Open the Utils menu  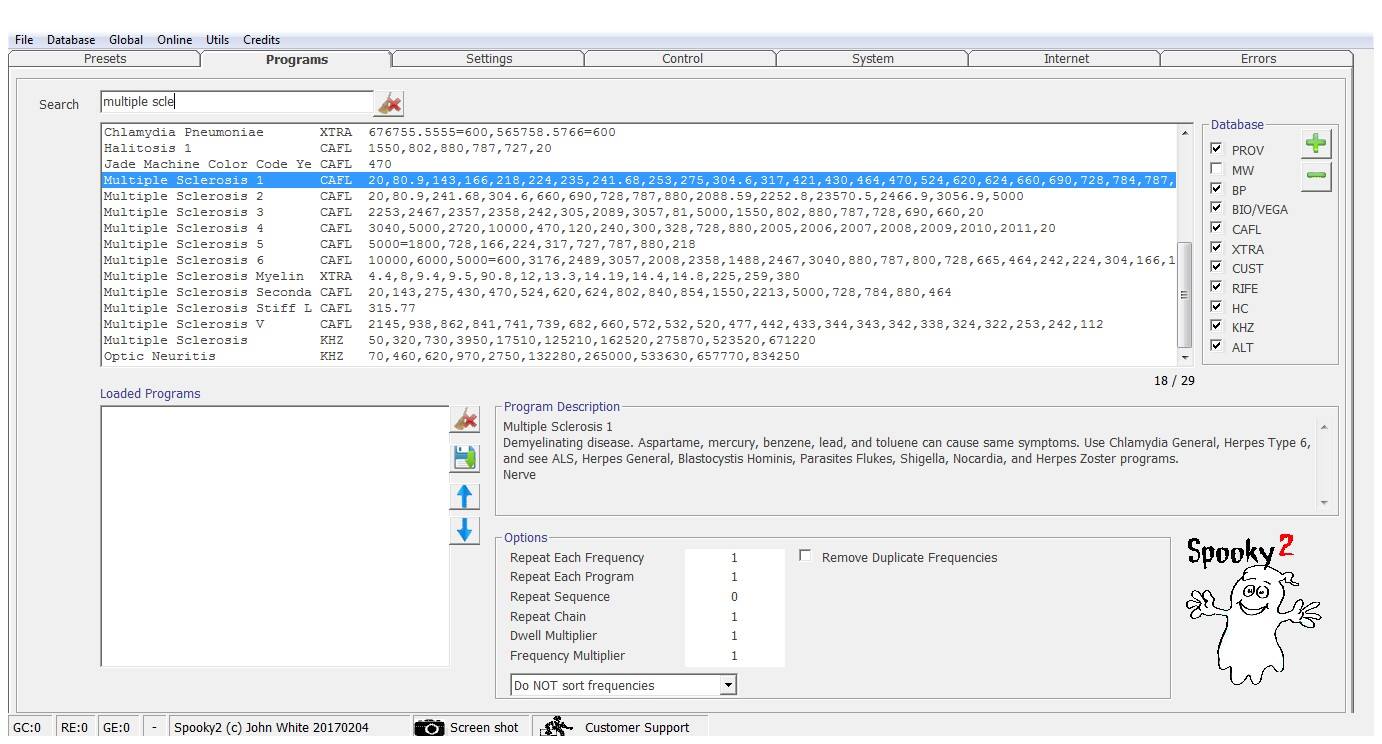coord(217,40)
